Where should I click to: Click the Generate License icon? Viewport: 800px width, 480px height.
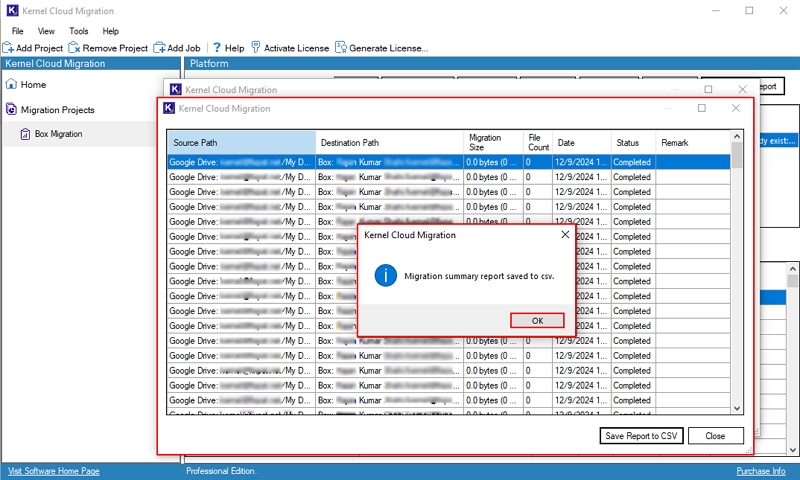coord(340,48)
